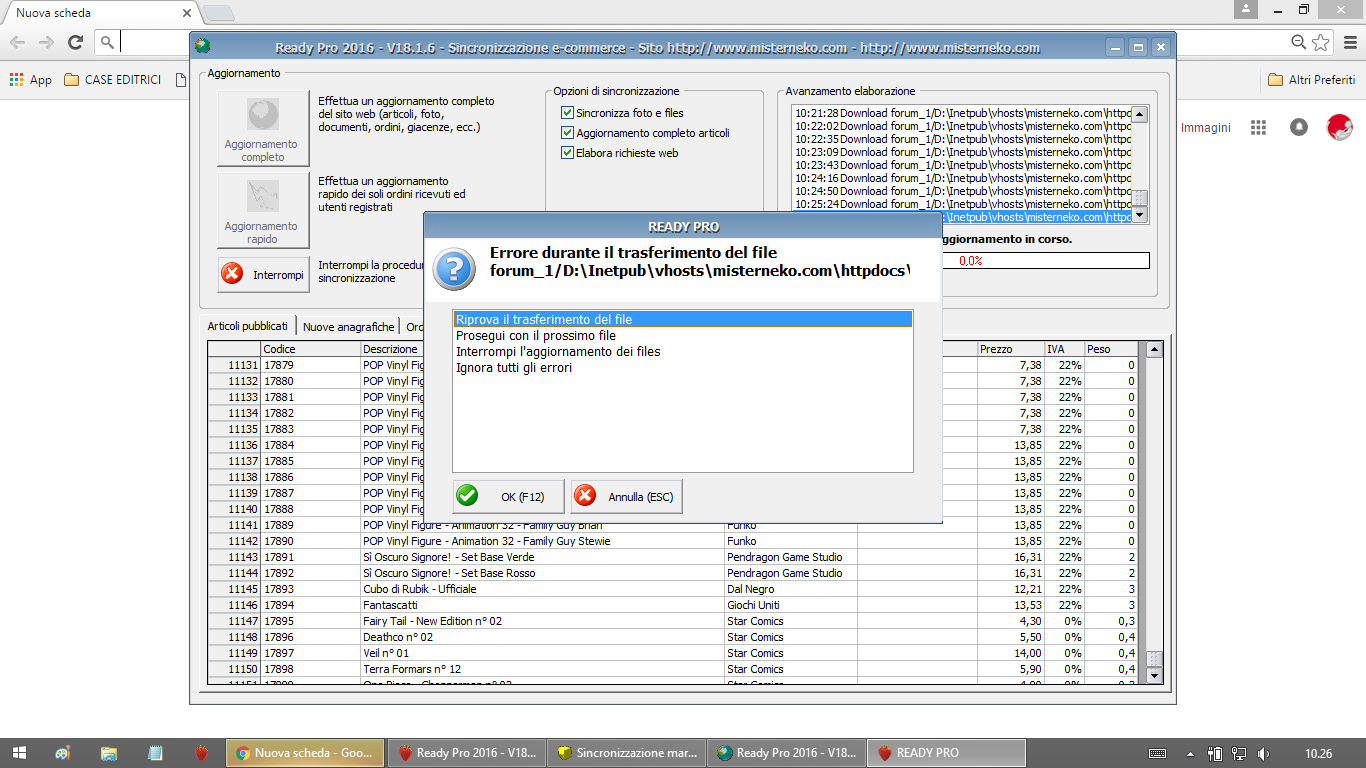The image size is (1366, 768).
Task: Click the 10:21:28 Download log entry
Action: (x=962, y=113)
